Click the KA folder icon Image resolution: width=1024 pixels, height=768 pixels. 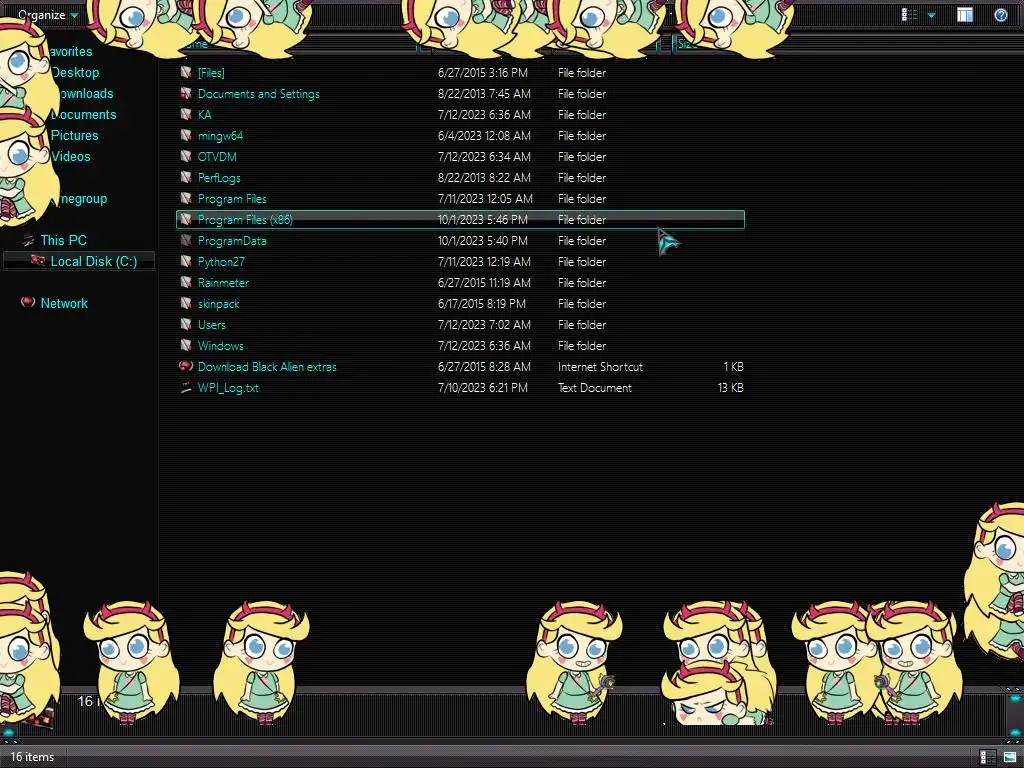tap(186, 114)
